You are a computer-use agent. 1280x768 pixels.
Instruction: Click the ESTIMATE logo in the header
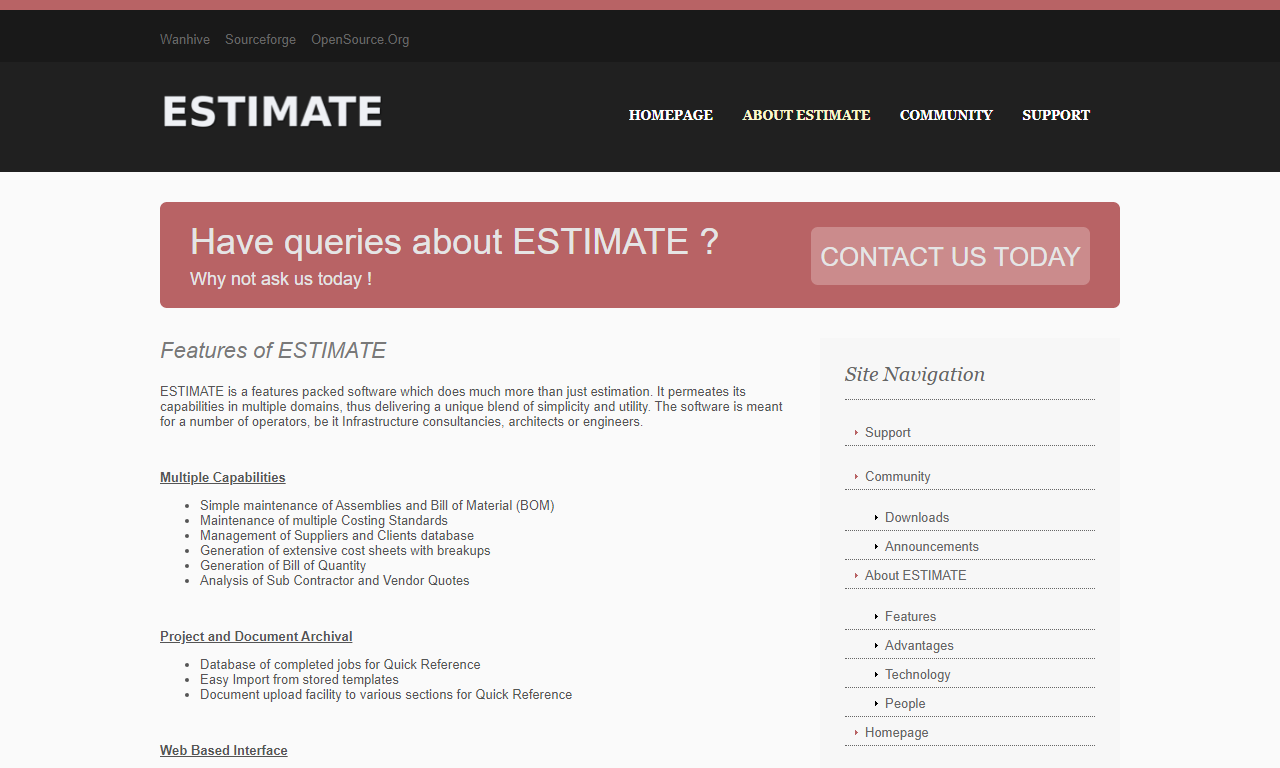[x=272, y=112]
